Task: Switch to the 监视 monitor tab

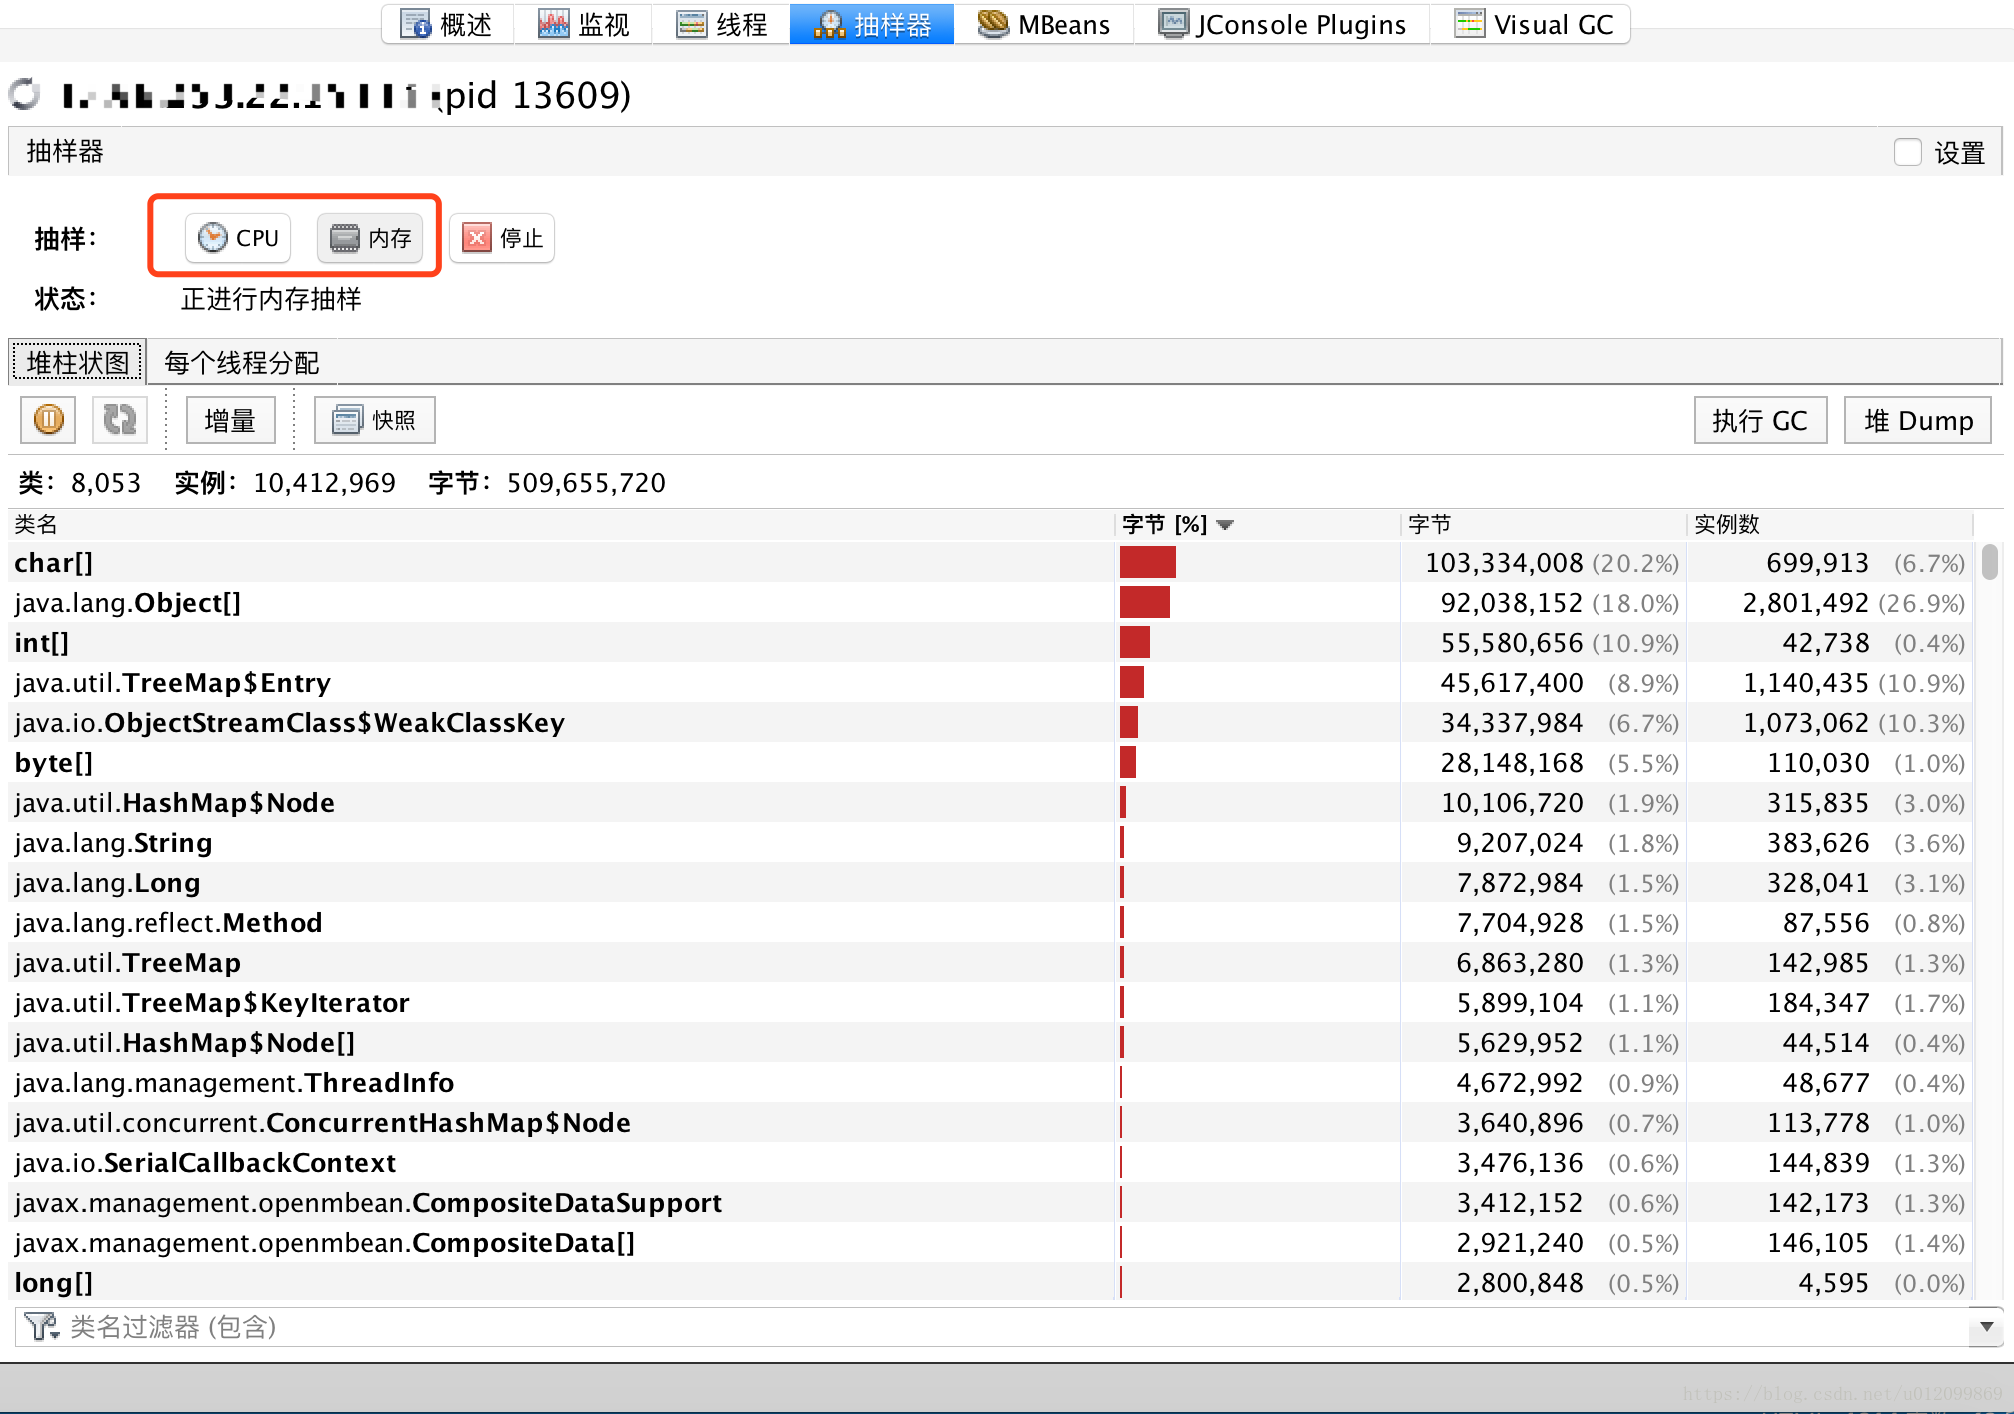Action: pyautogui.click(x=583, y=24)
